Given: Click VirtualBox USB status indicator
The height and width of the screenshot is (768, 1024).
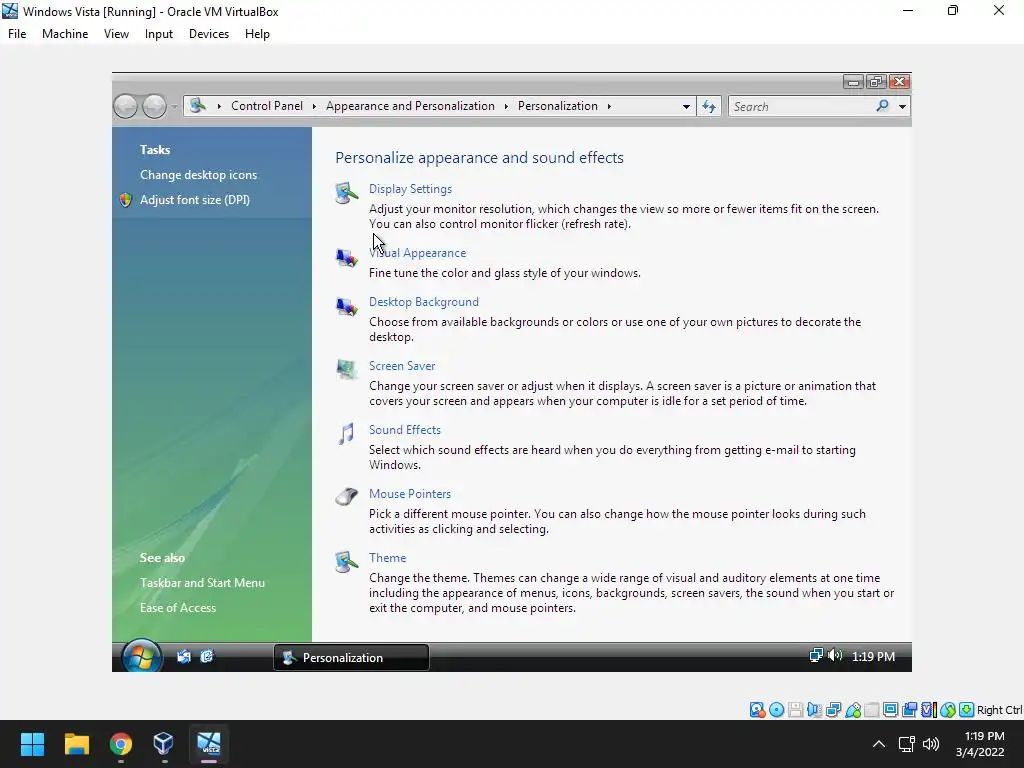Looking at the screenshot, I should (853, 710).
